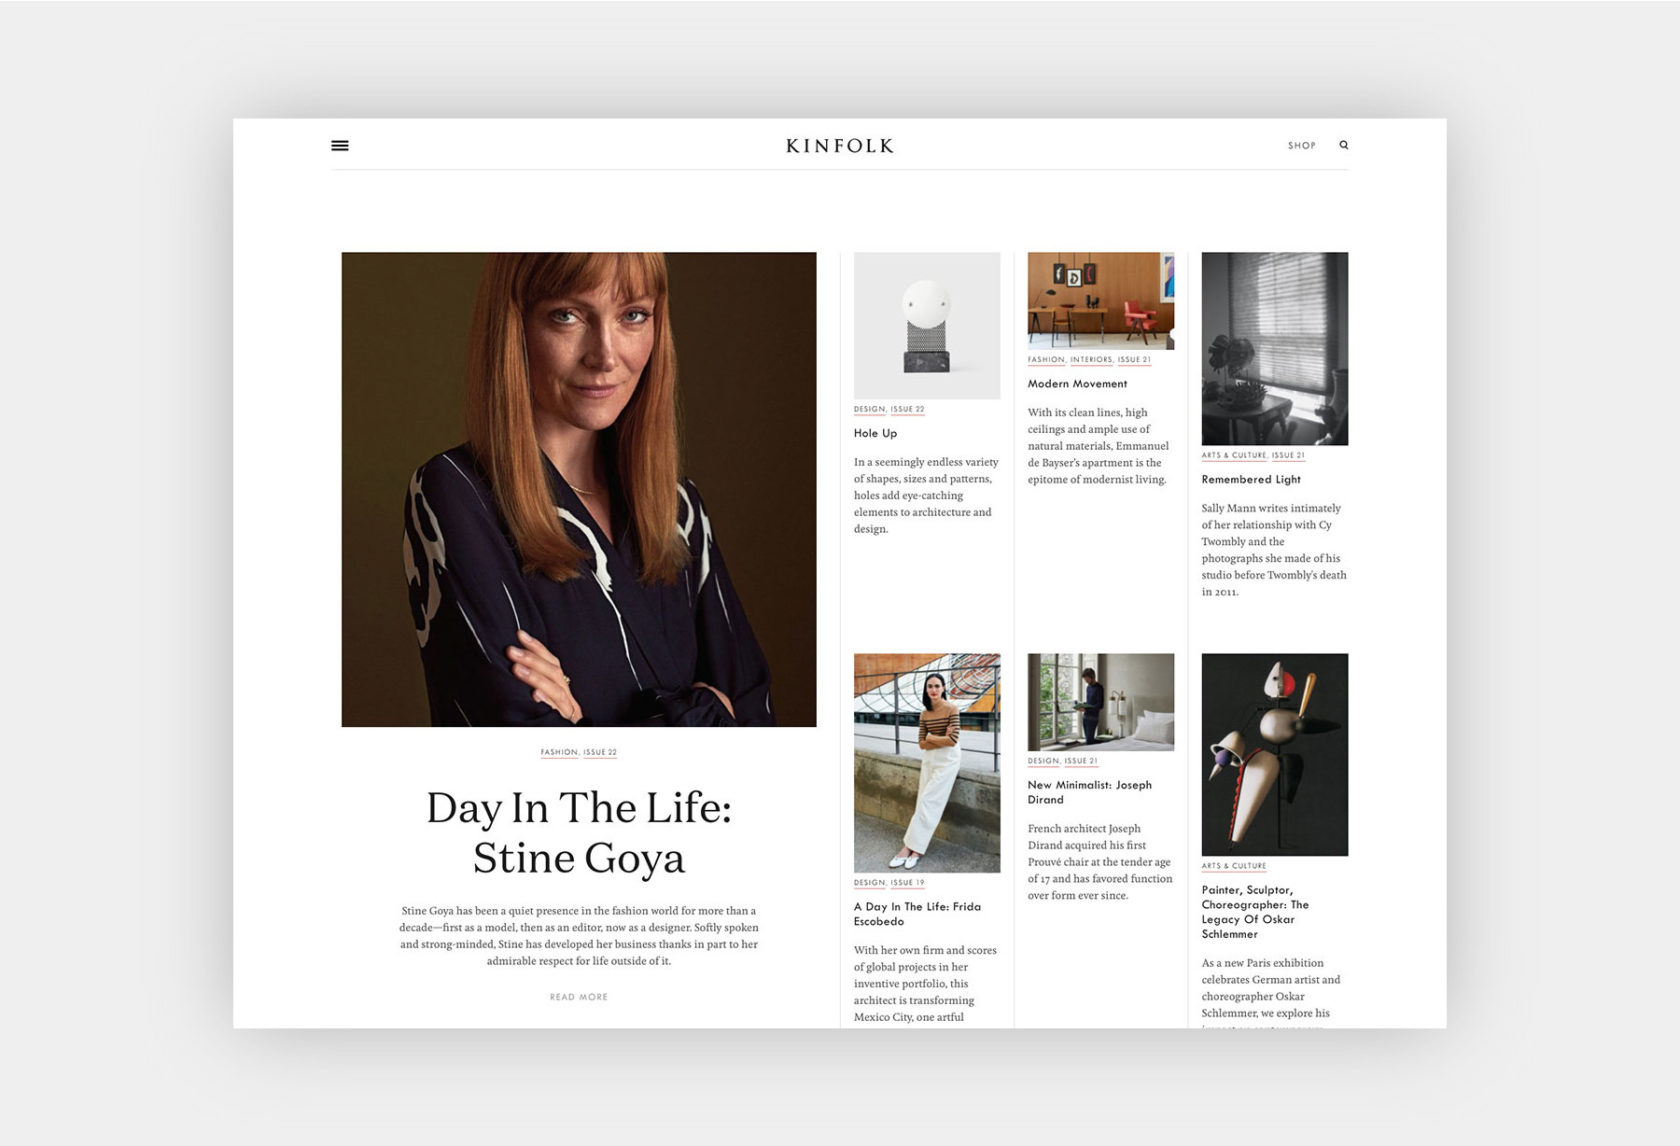This screenshot has height=1146, width=1680.
Task: Open the Remembered Light window blinds thumbnail
Action: coord(1275,348)
